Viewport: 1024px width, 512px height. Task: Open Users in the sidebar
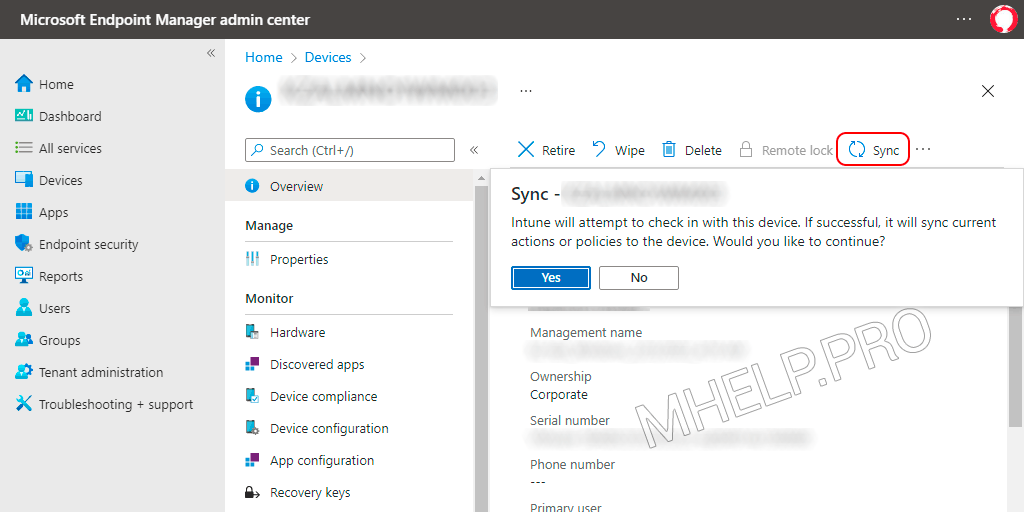click(x=43, y=308)
